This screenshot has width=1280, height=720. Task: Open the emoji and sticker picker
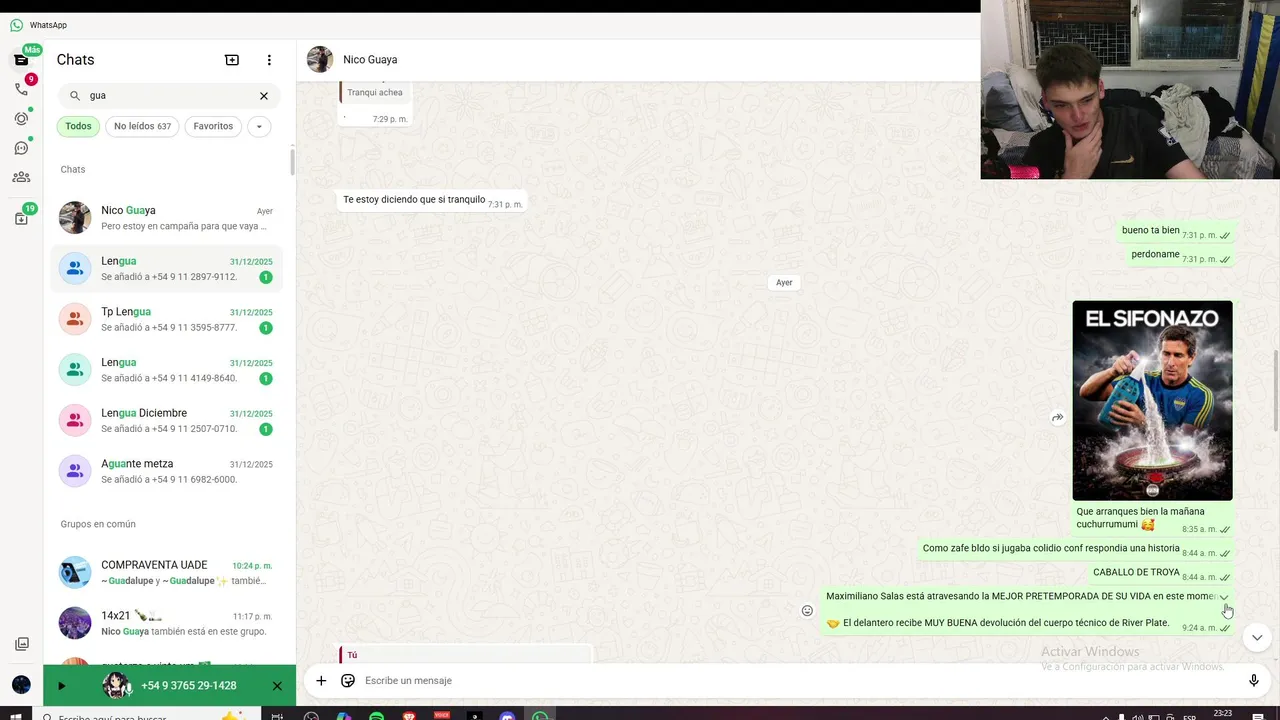click(x=348, y=681)
